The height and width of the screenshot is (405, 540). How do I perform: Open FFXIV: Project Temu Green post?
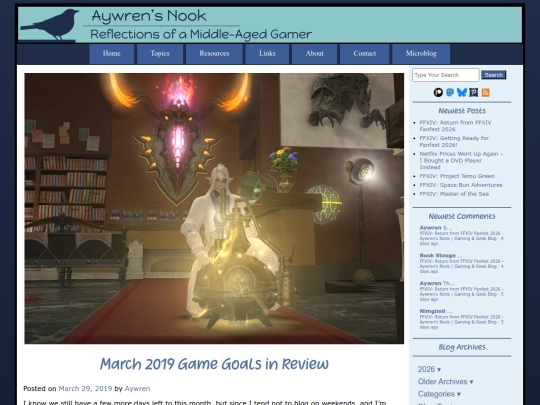(x=457, y=176)
